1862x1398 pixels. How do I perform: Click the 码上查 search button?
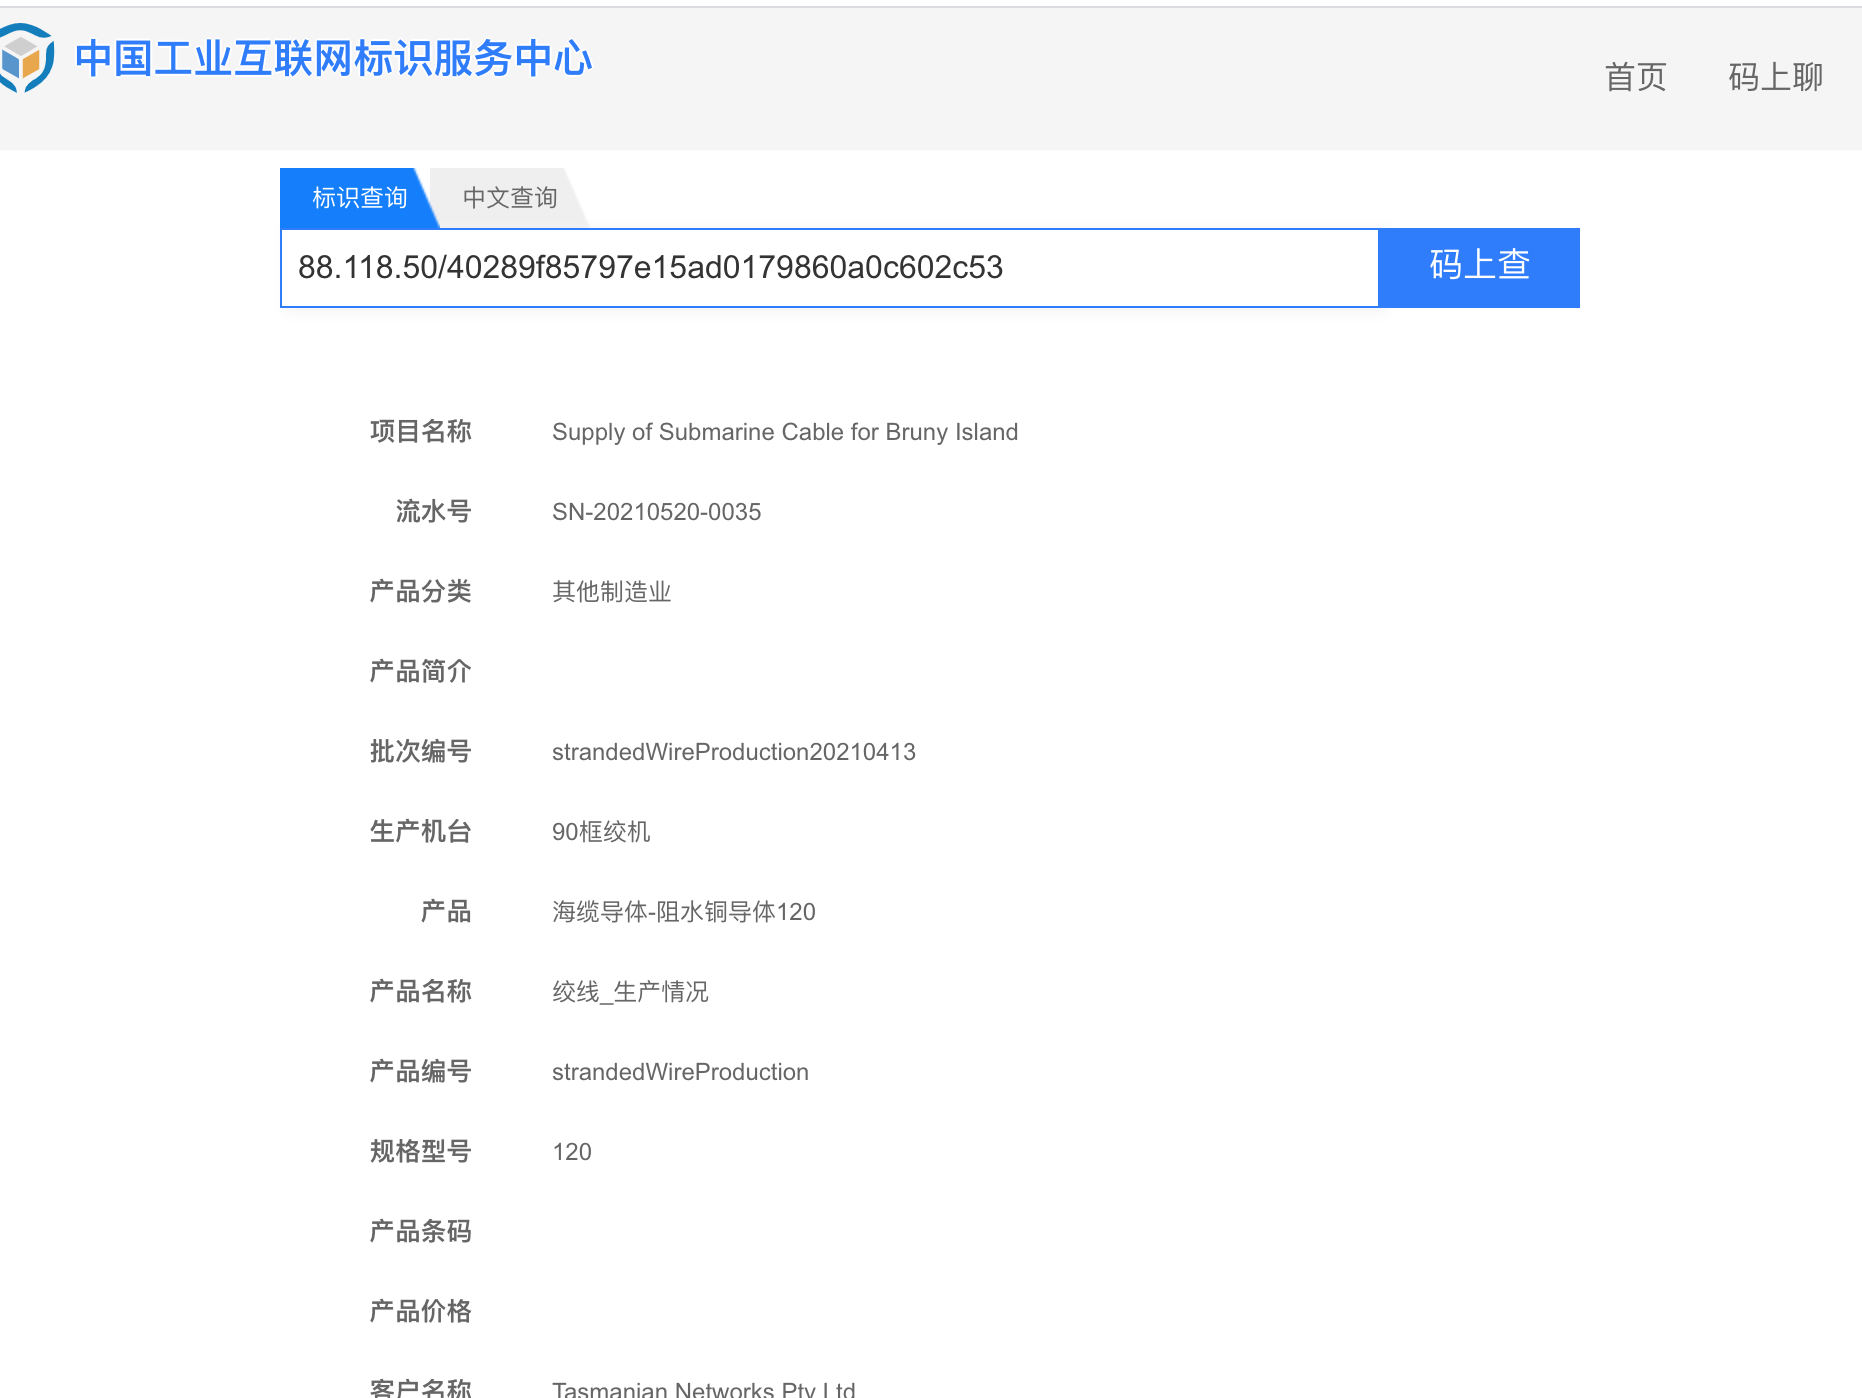(x=1479, y=268)
